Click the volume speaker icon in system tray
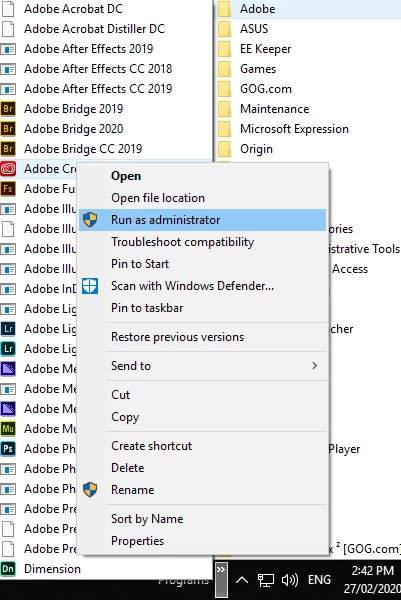Screen dimensions: 401x600 click(290, 580)
